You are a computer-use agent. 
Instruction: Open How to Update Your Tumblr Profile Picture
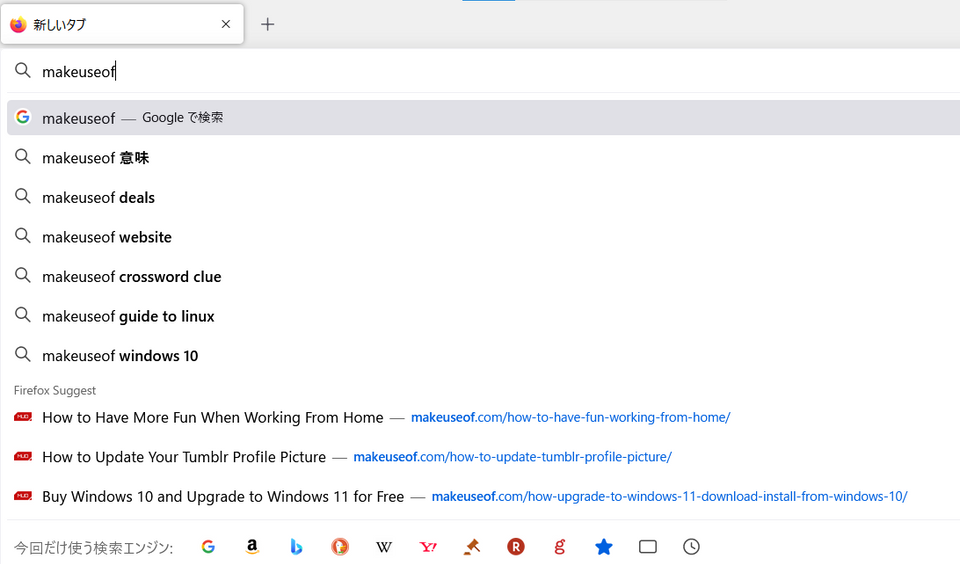tap(184, 457)
